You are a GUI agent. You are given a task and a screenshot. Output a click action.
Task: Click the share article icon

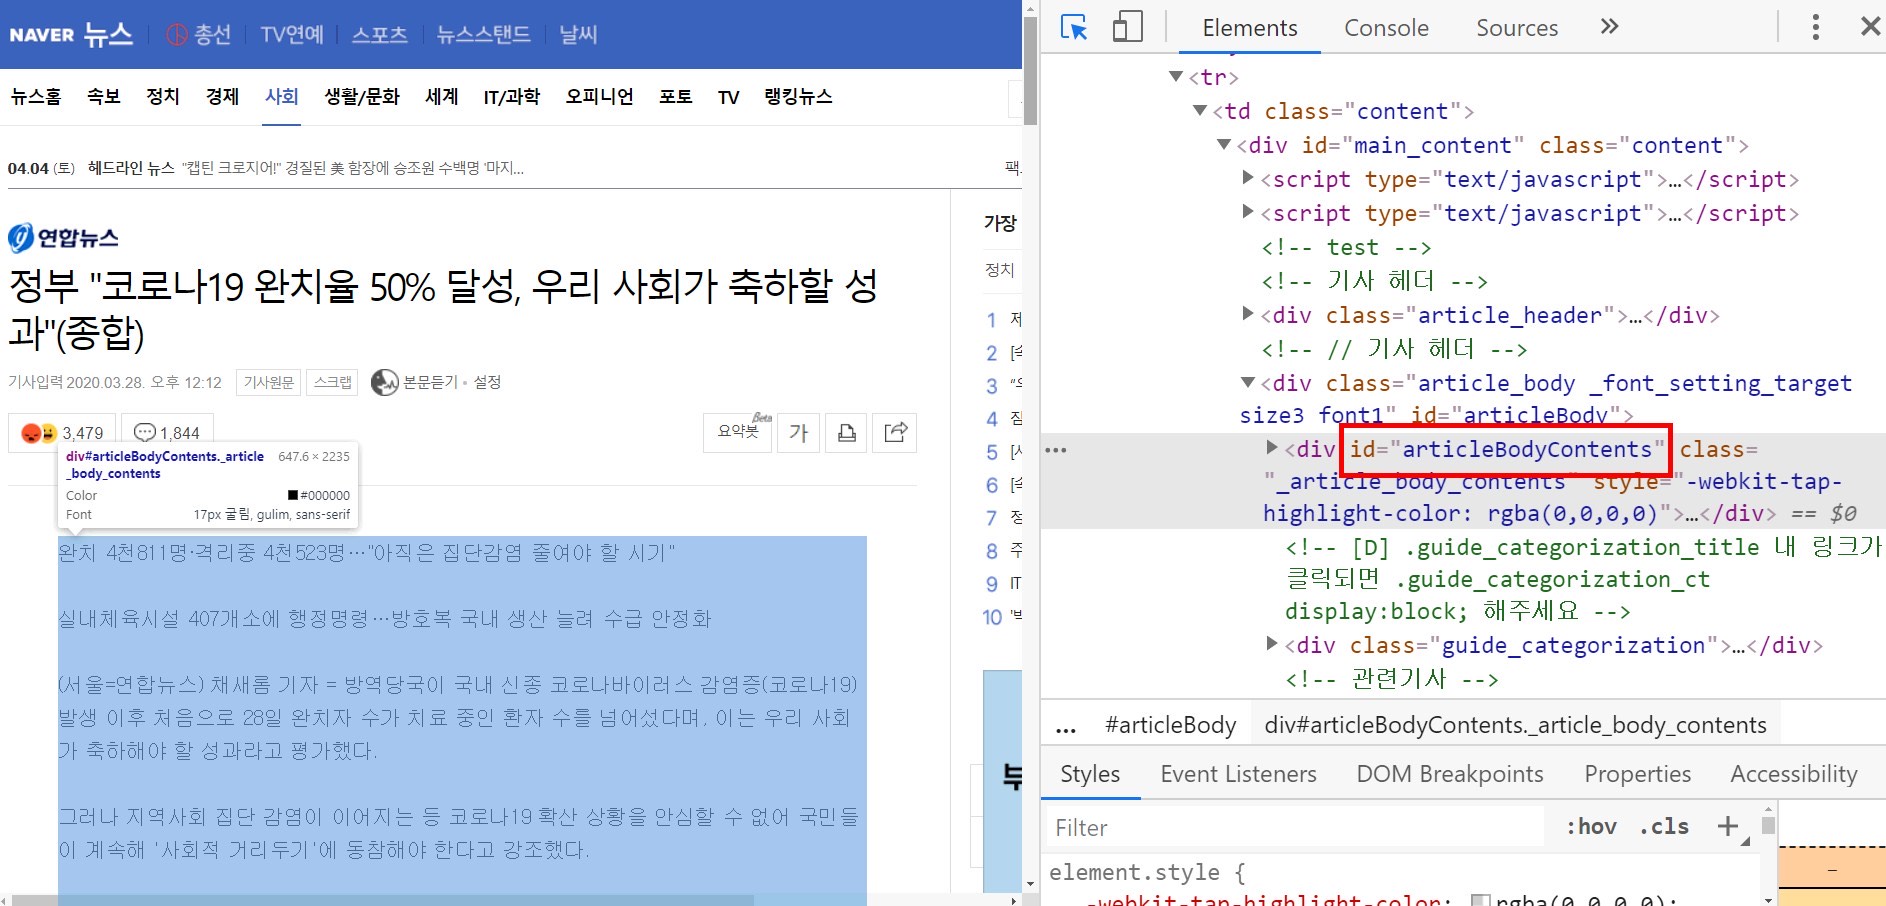(x=895, y=432)
